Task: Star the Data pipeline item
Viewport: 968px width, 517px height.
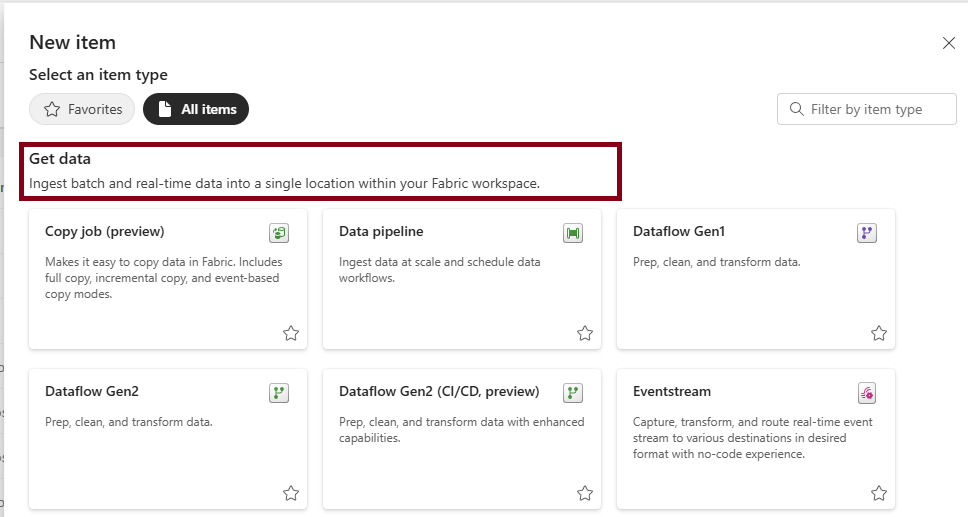Action: point(585,334)
